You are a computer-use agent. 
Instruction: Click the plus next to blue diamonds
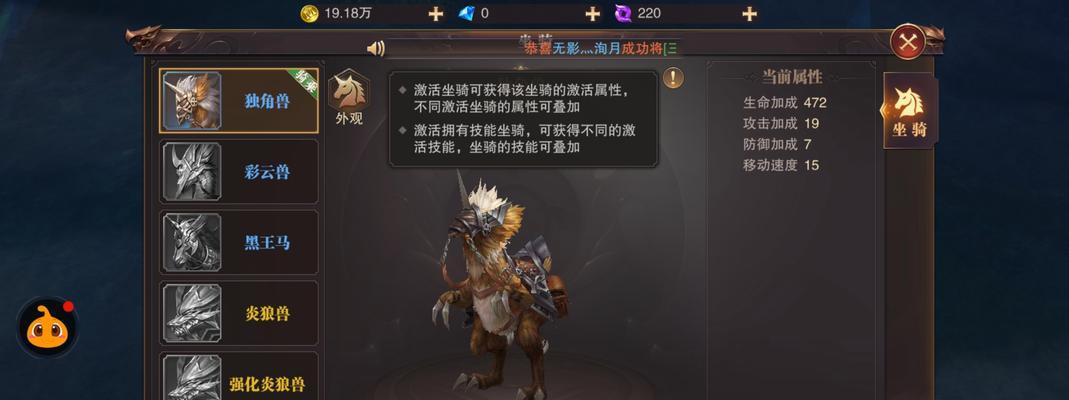592,14
